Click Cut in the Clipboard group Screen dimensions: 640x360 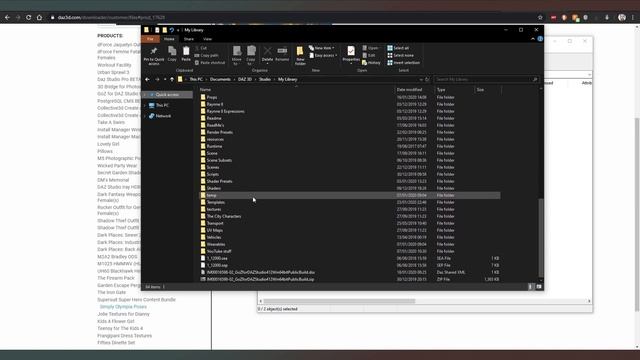point(201,48)
